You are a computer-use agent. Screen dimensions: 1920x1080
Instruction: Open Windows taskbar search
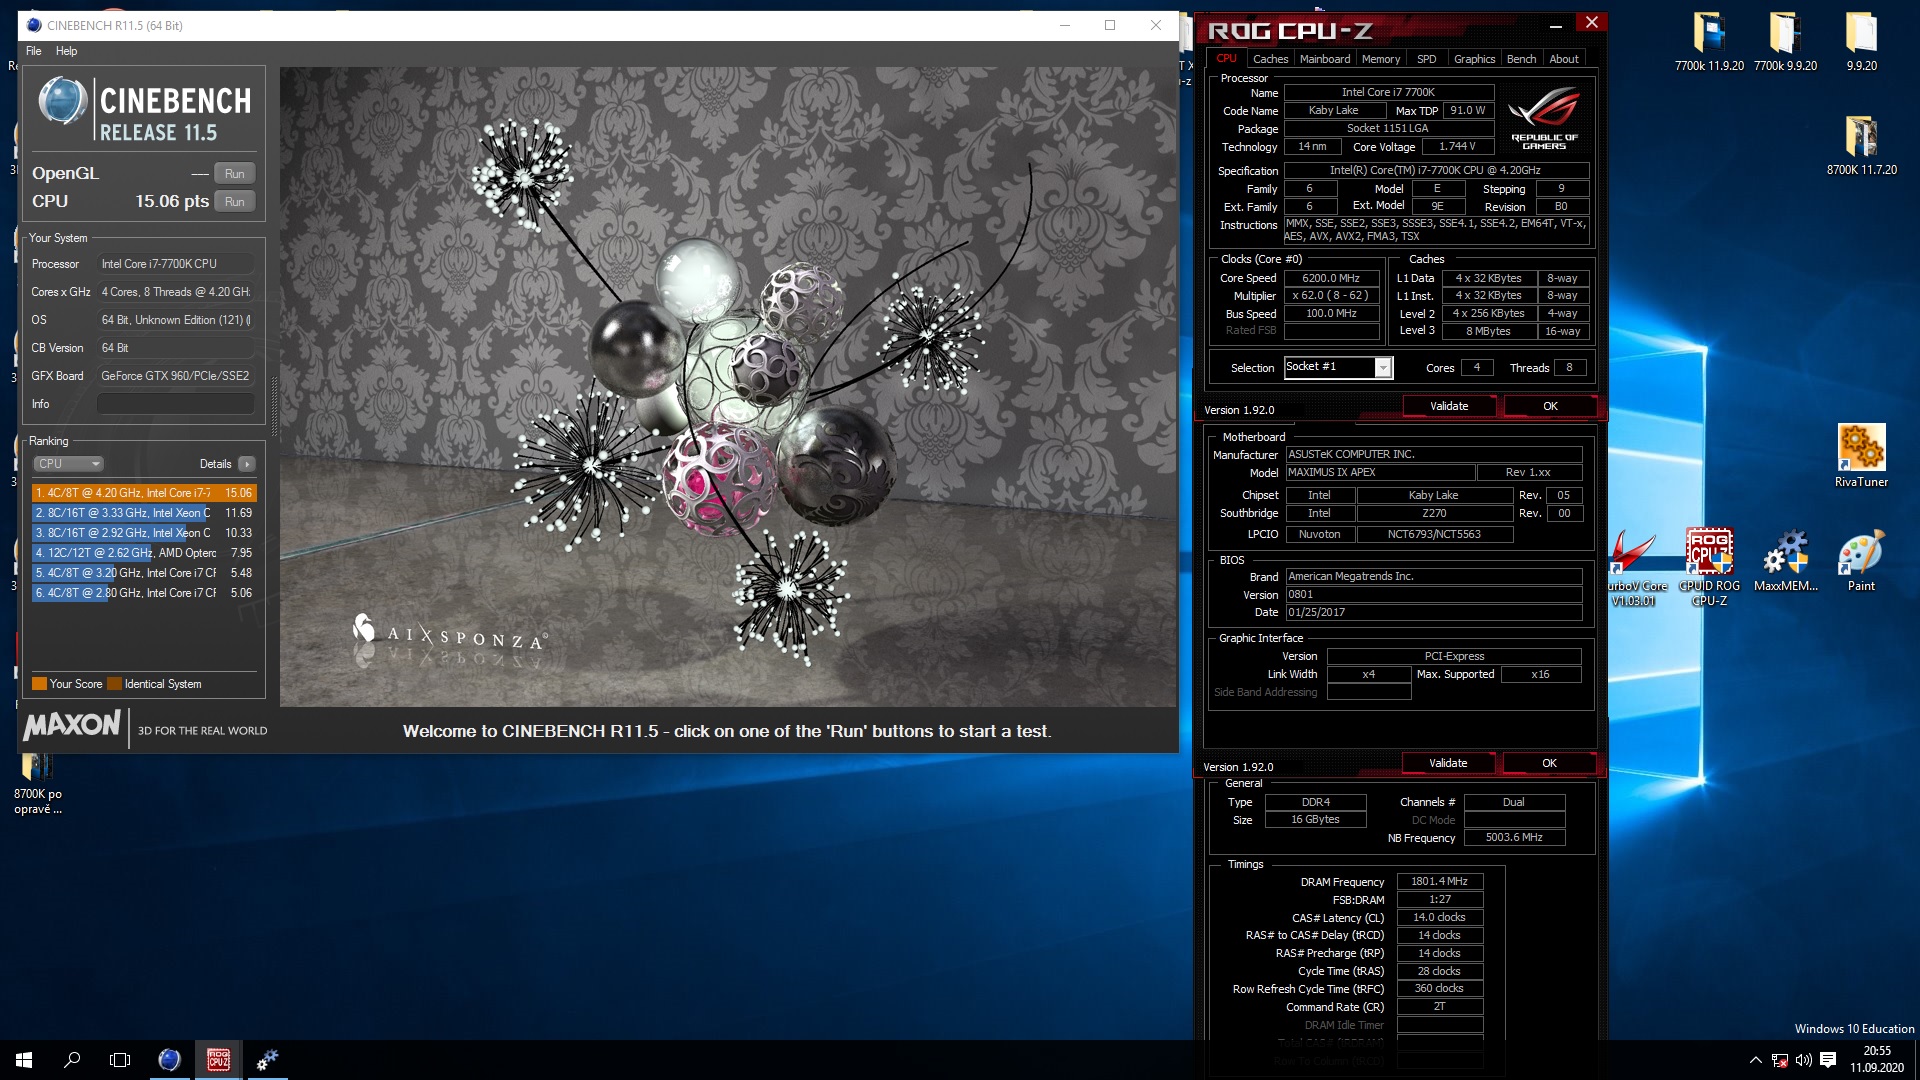(72, 1060)
